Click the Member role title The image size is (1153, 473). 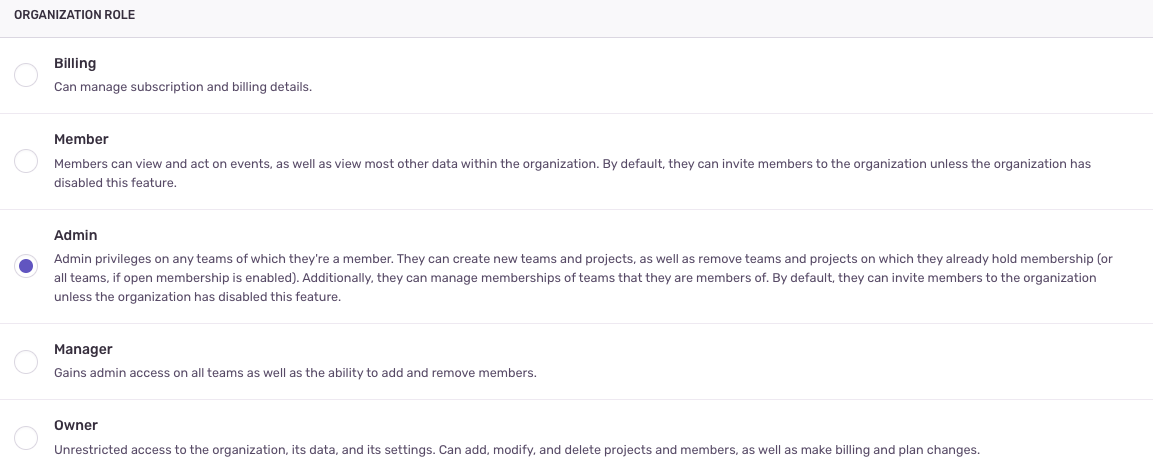81,139
